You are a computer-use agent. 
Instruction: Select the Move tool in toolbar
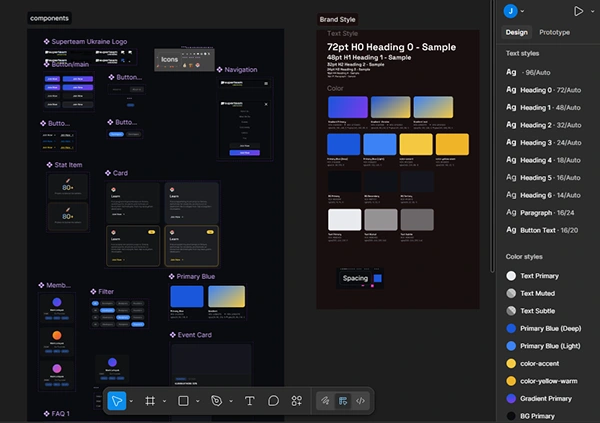point(117,401)
